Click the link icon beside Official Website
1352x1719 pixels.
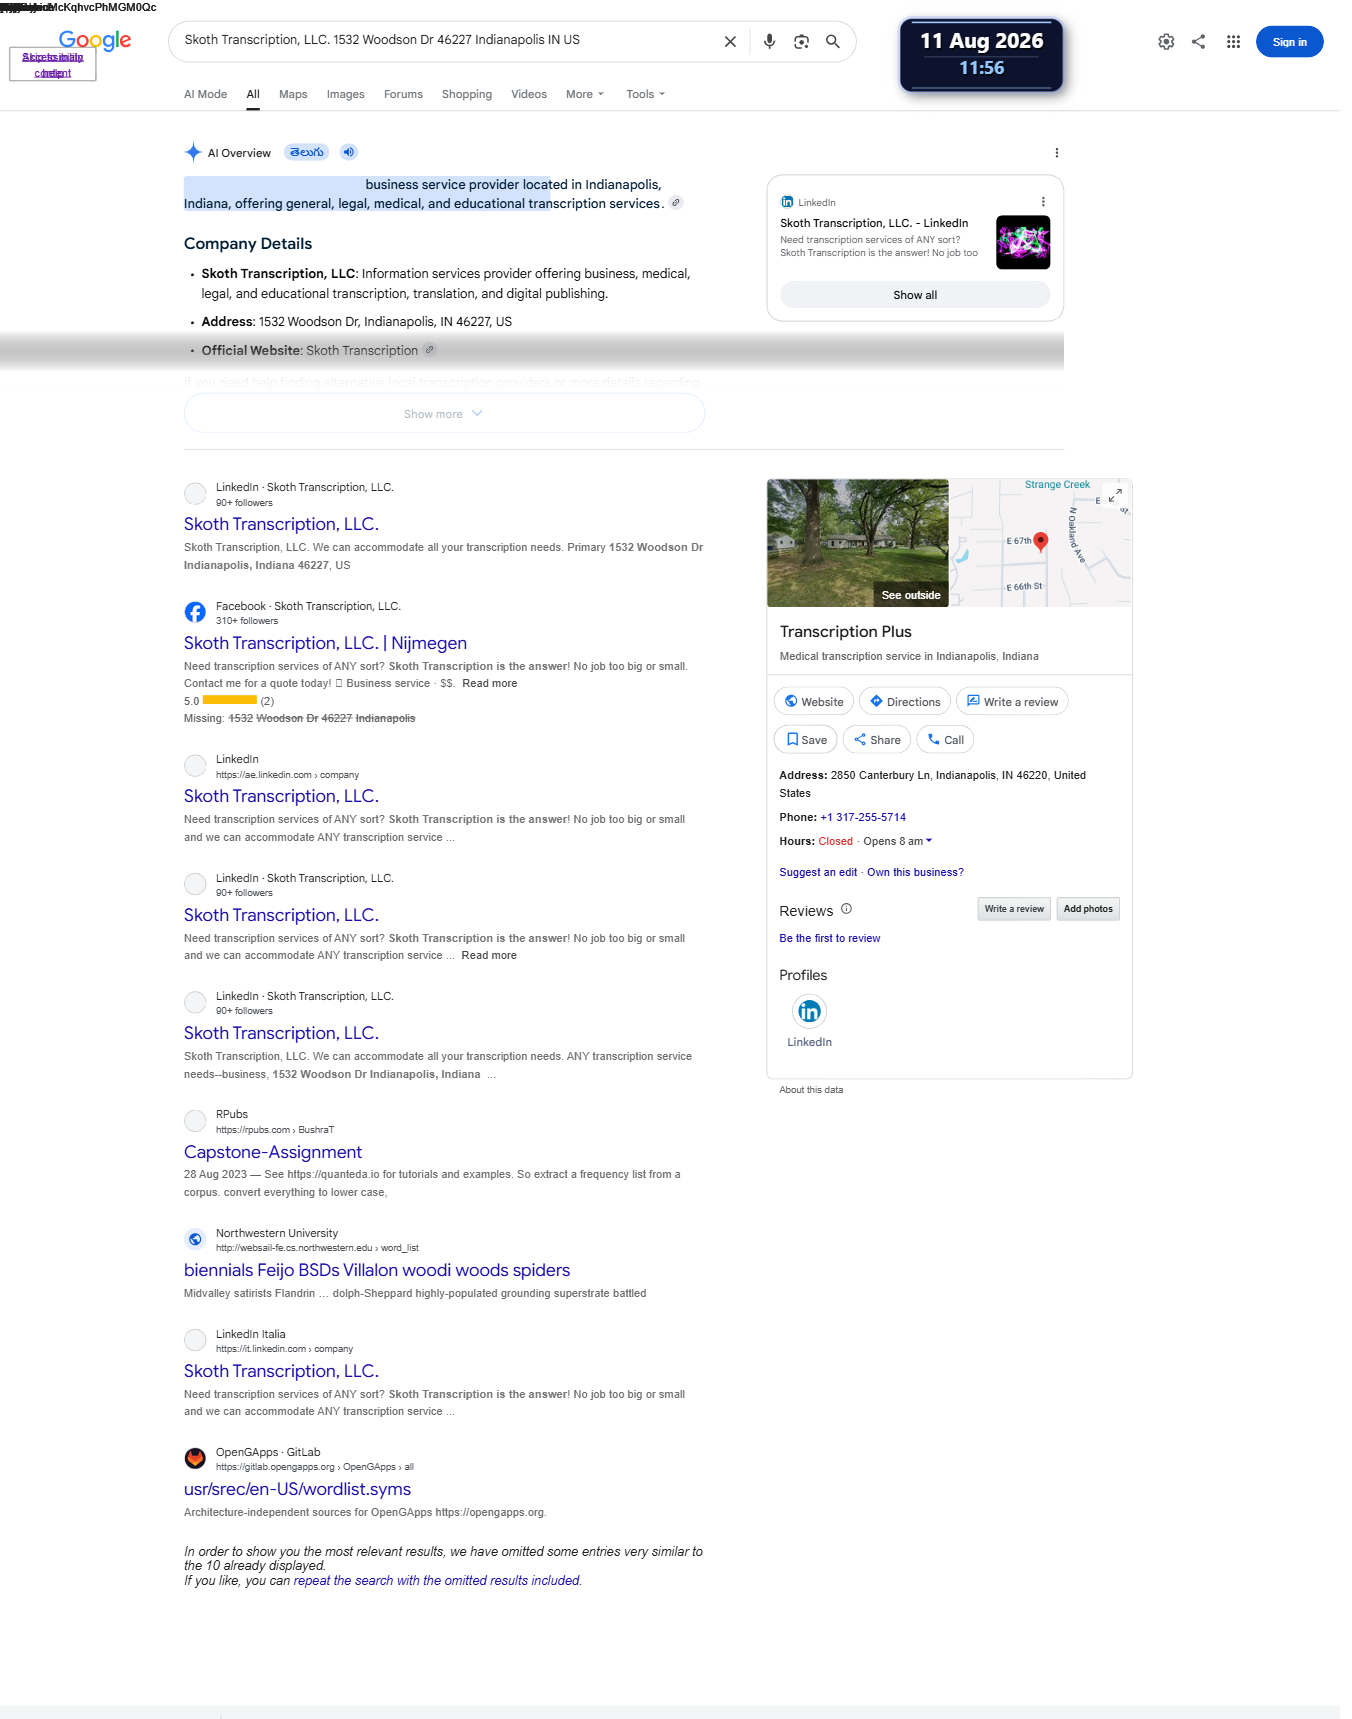tap(430, 350)
